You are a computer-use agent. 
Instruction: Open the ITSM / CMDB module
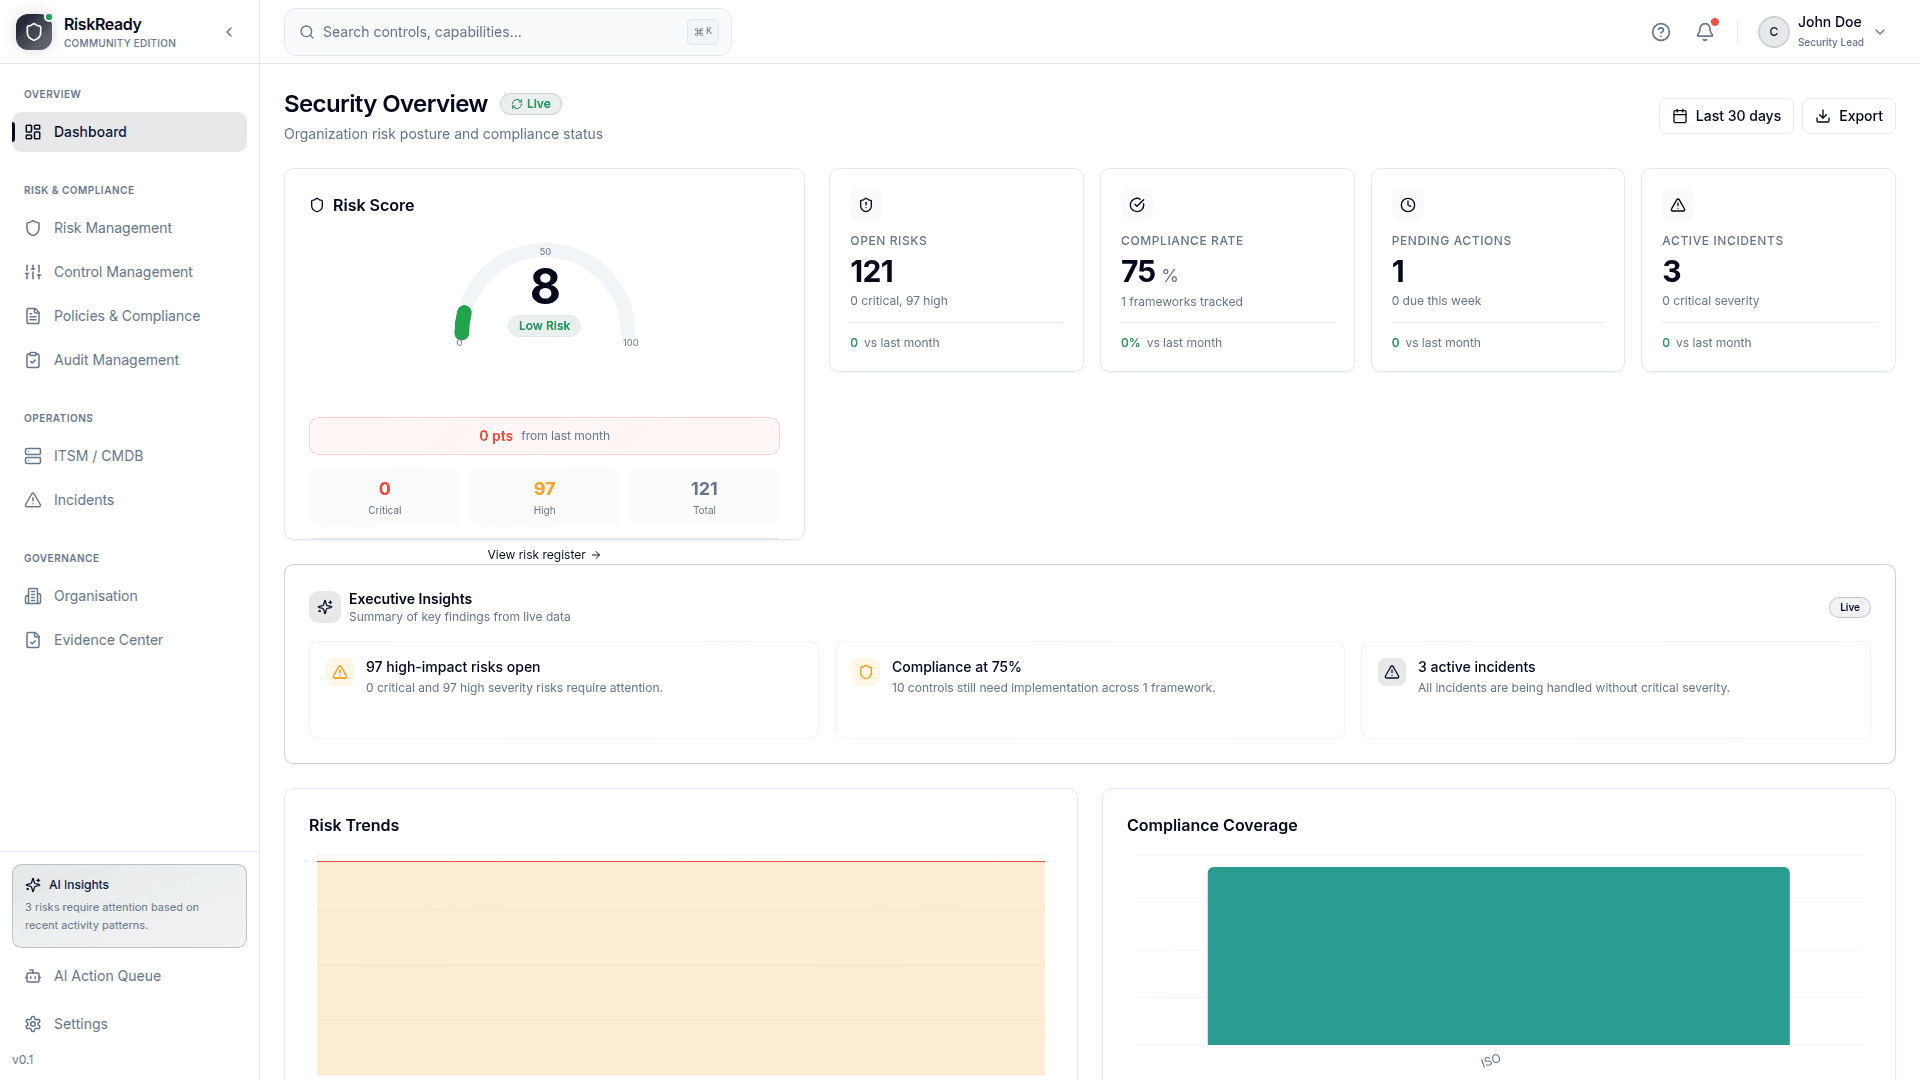pos(98,455)
